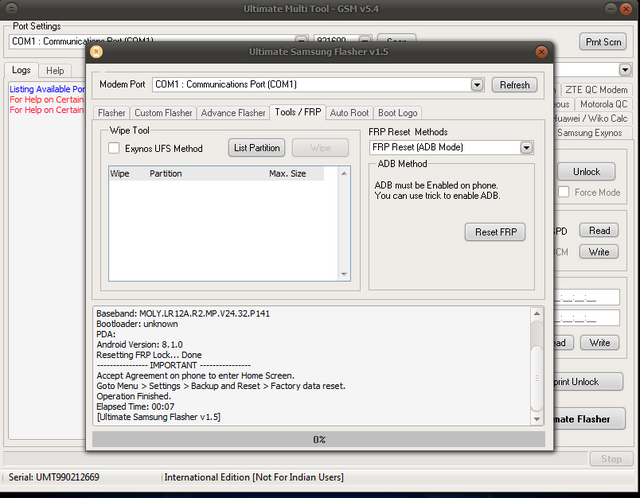Click the 'Elapsed Time: 00:07' log line
640x498 pixels.
coord(135,407)
